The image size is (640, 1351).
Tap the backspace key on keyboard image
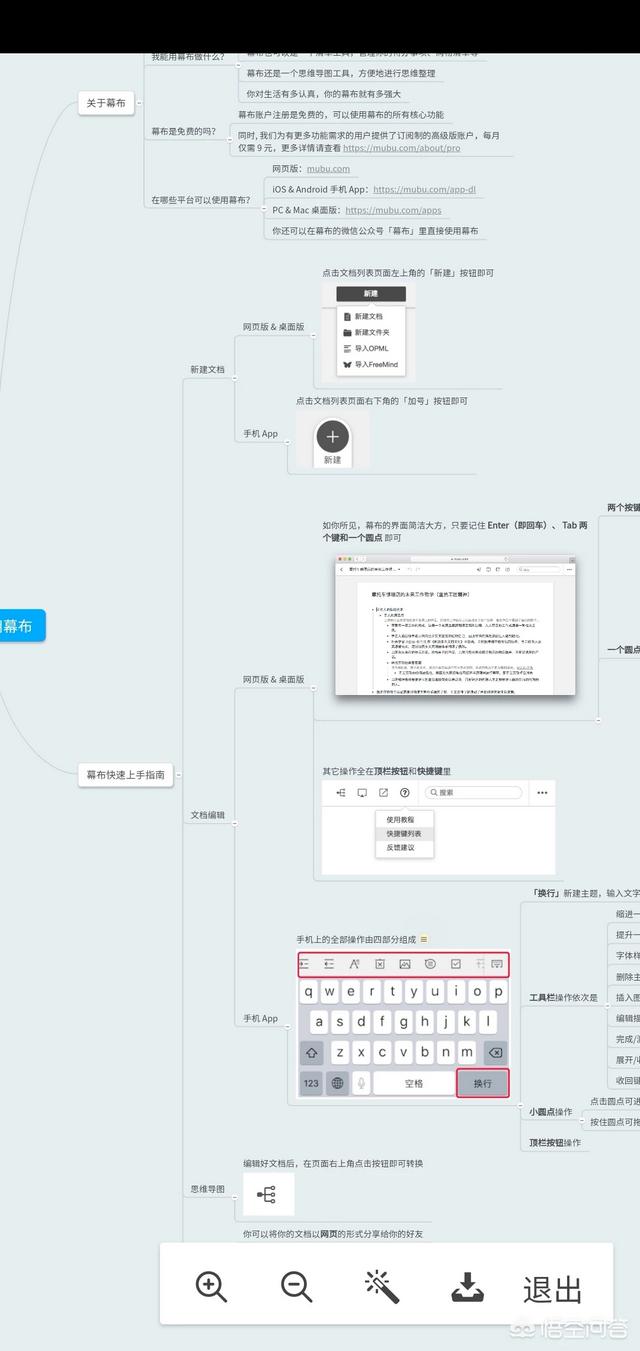point(494,1053)
